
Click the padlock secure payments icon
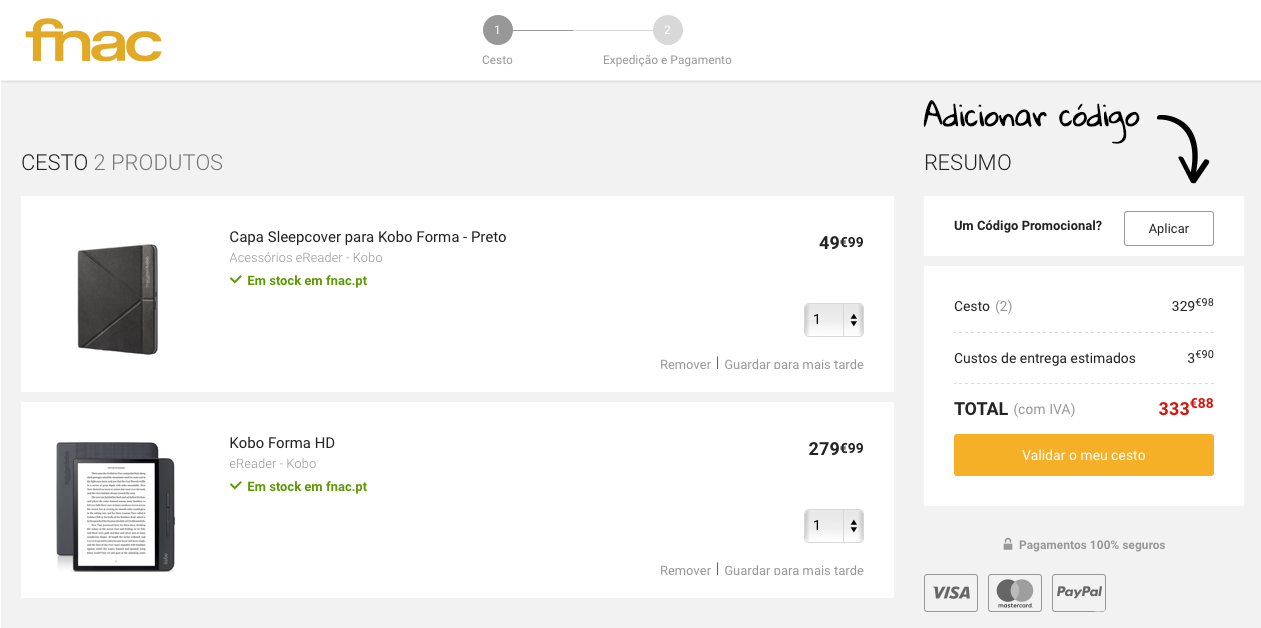click(1008, 545)
